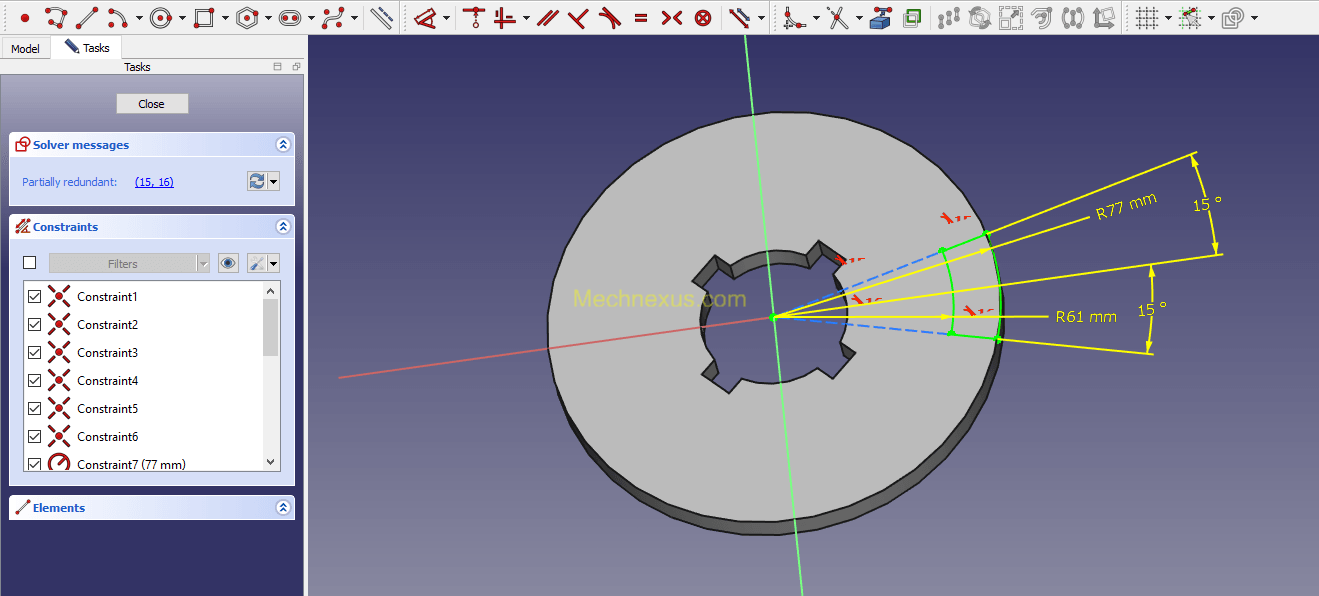Toggle constraint visibility eye button
Viewport: 1319px width, 596px height.
click(x=229, y=263)
